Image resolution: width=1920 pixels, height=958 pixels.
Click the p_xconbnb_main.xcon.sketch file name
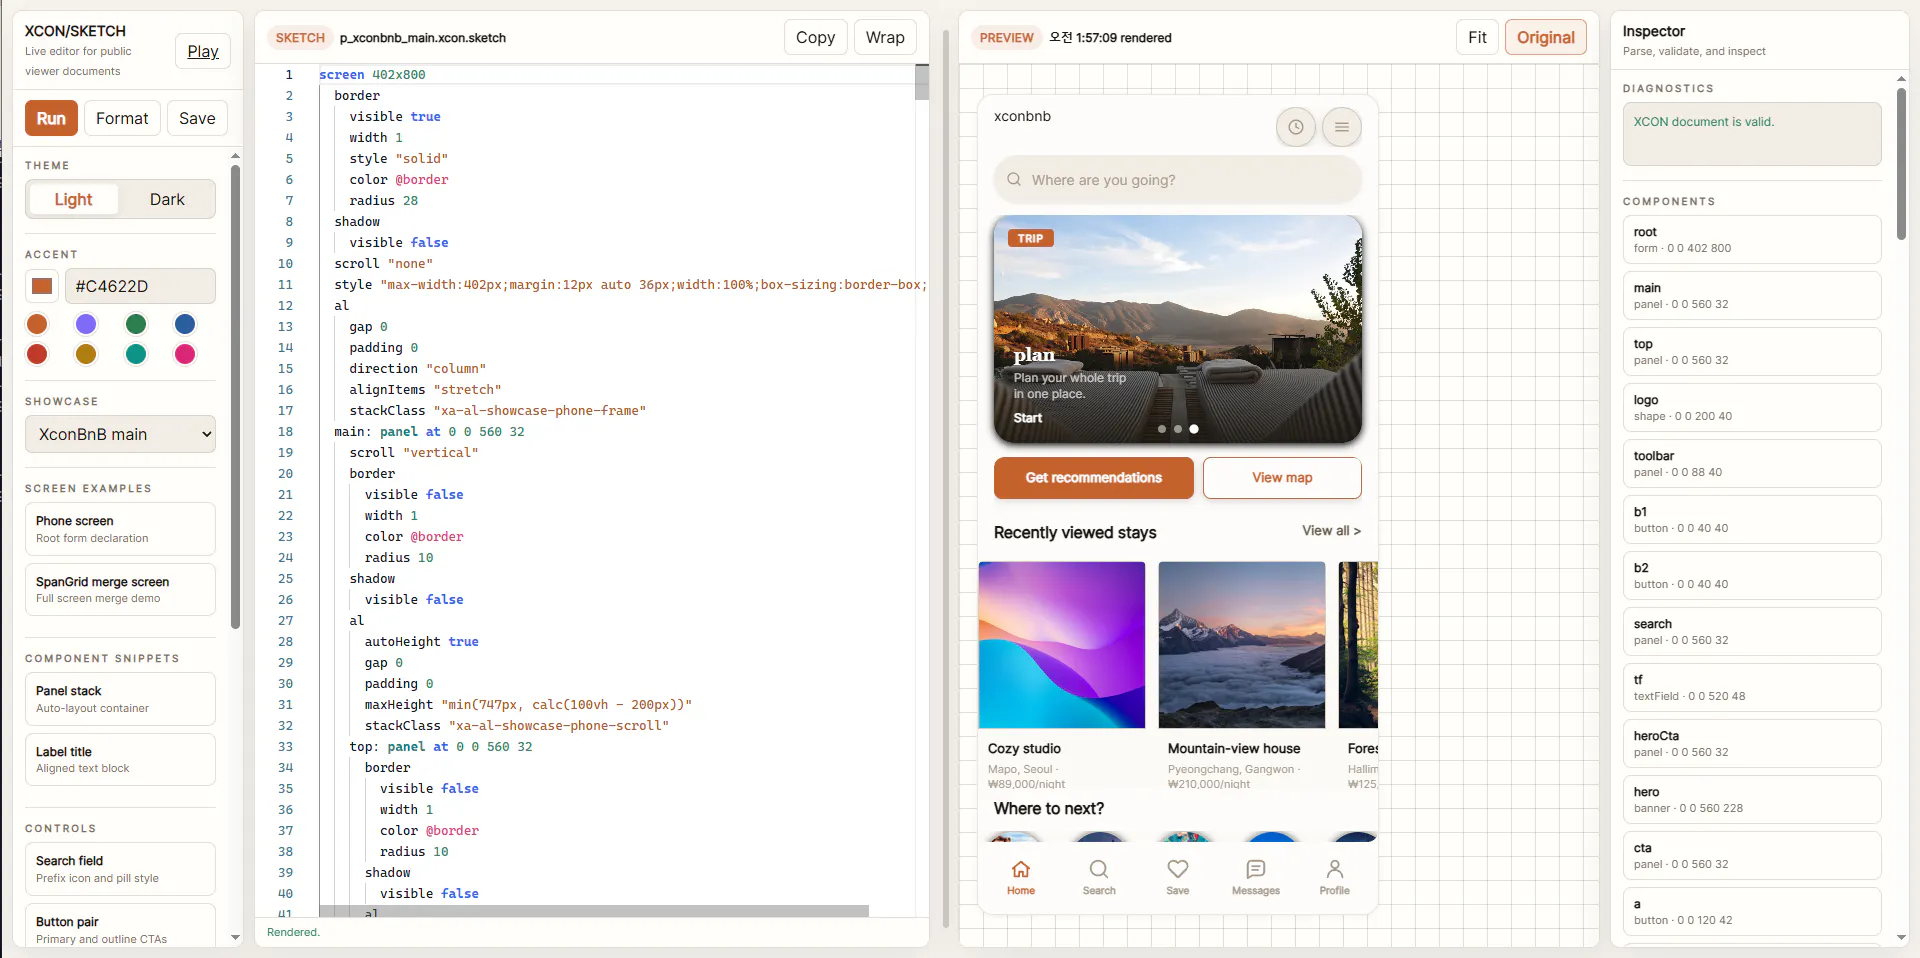coord(423,38)
